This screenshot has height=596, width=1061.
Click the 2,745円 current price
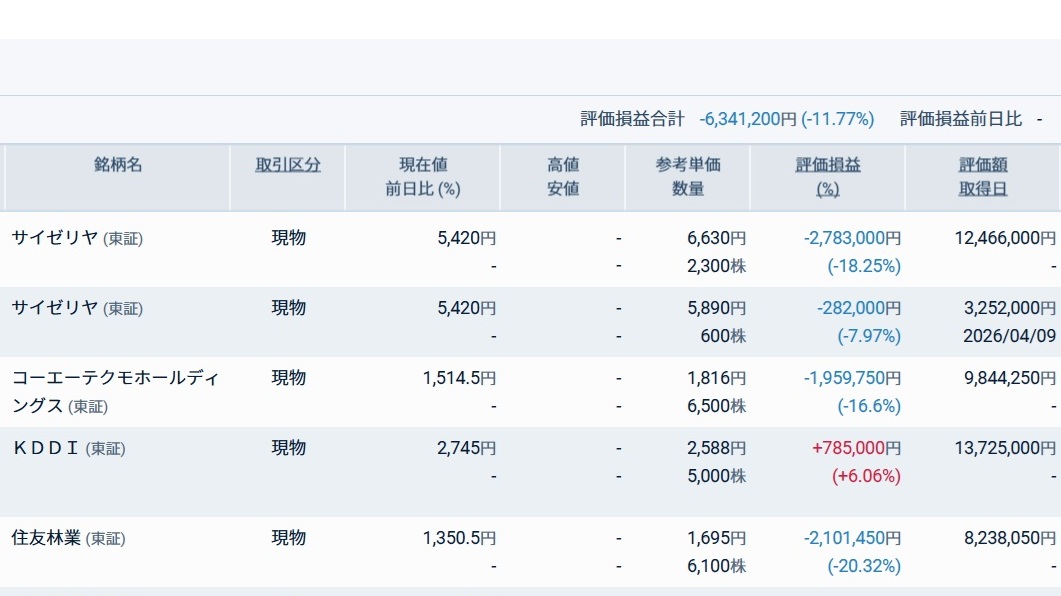[x=466, y=448]
